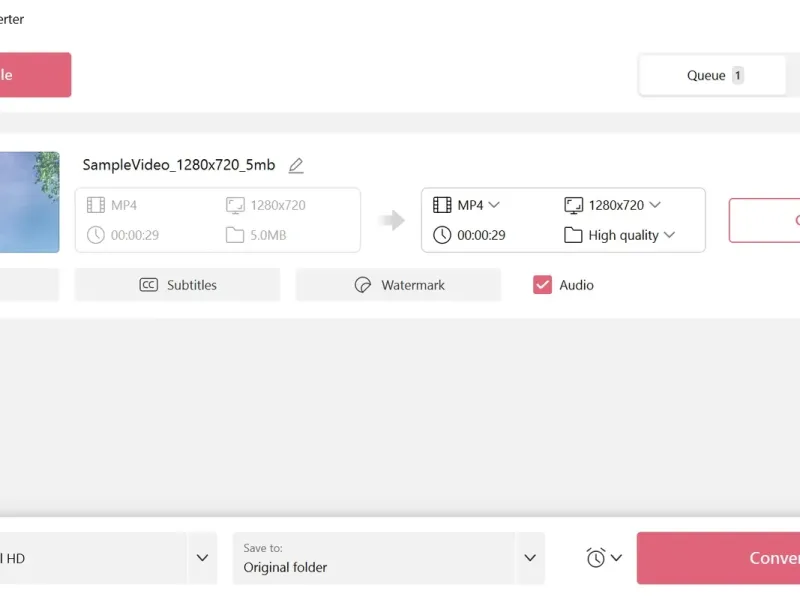Click the SampleVideo_1280x720_5mb filename
The image size is (800, 600).
[x=179, y=165]
